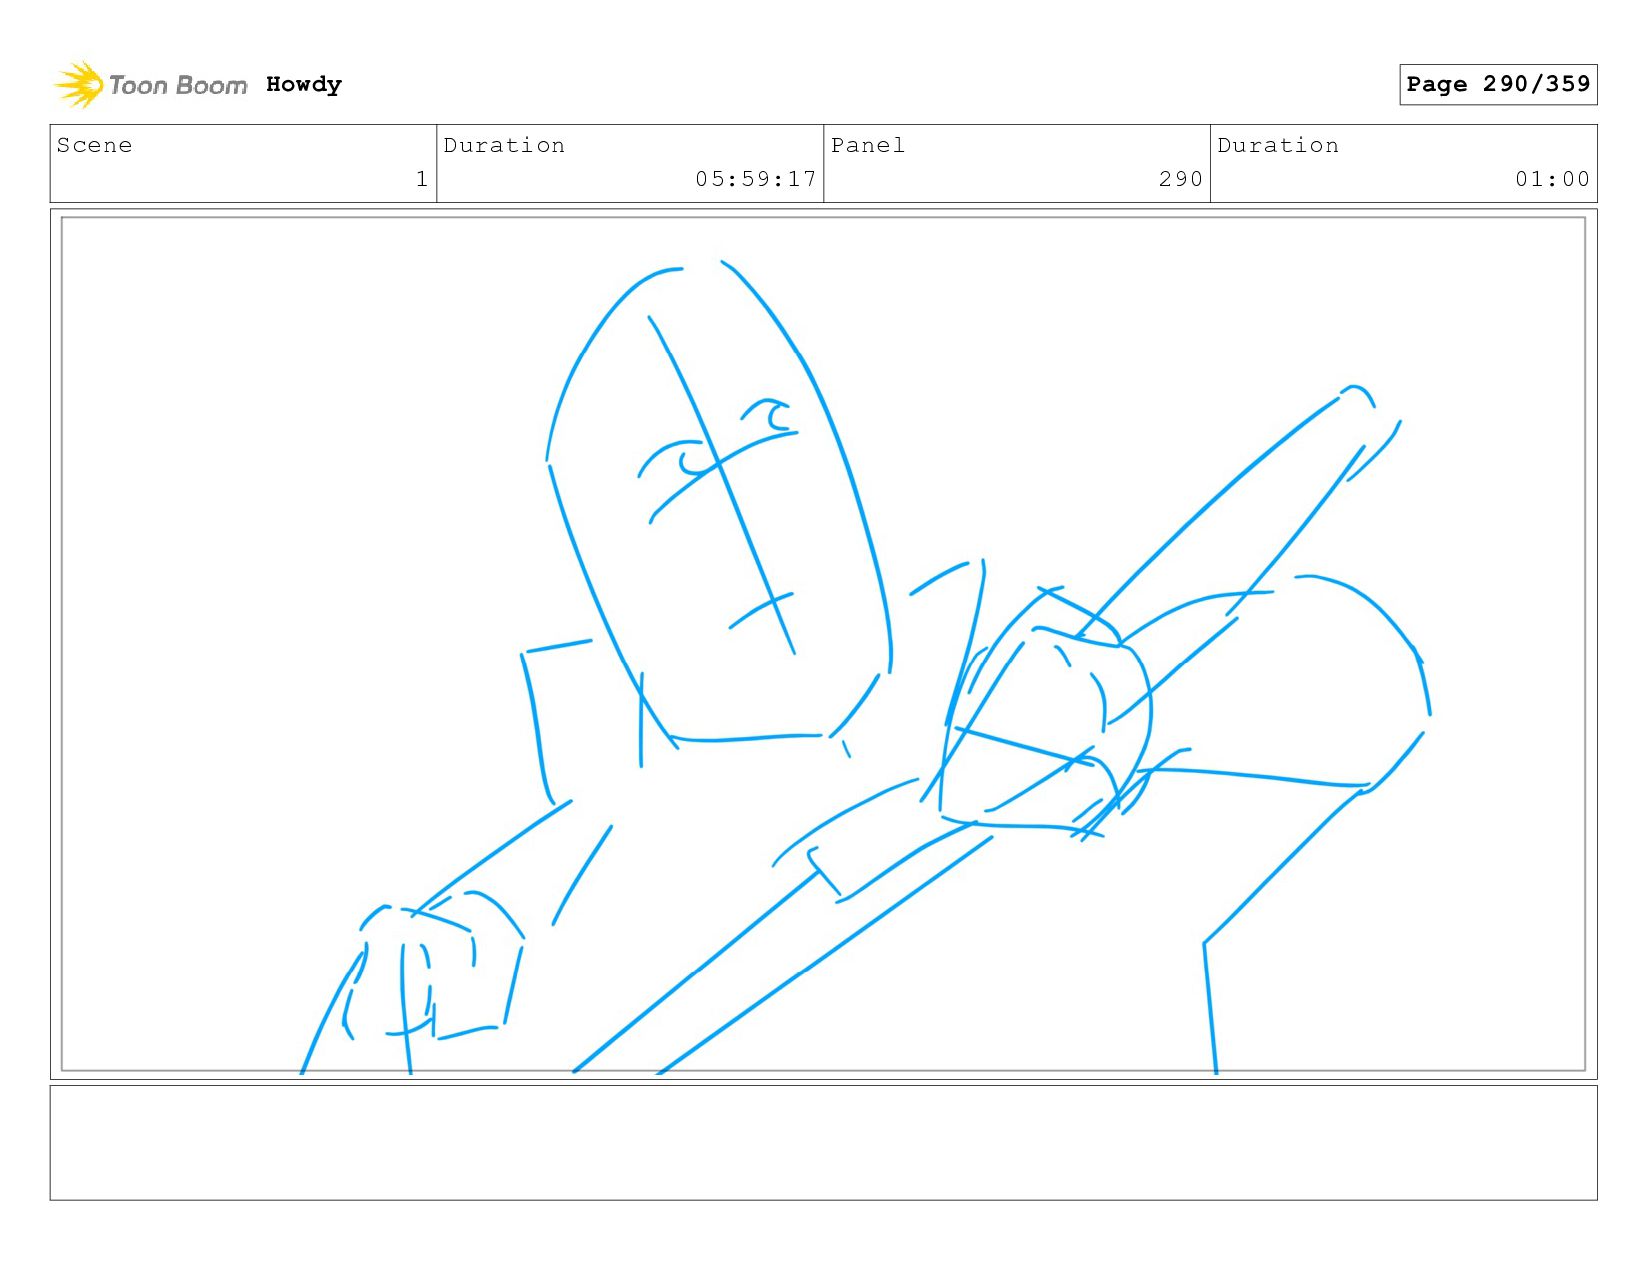Click the panel duration '01:00'
Viewport: 1650px width, 1275px height.
1552,179
